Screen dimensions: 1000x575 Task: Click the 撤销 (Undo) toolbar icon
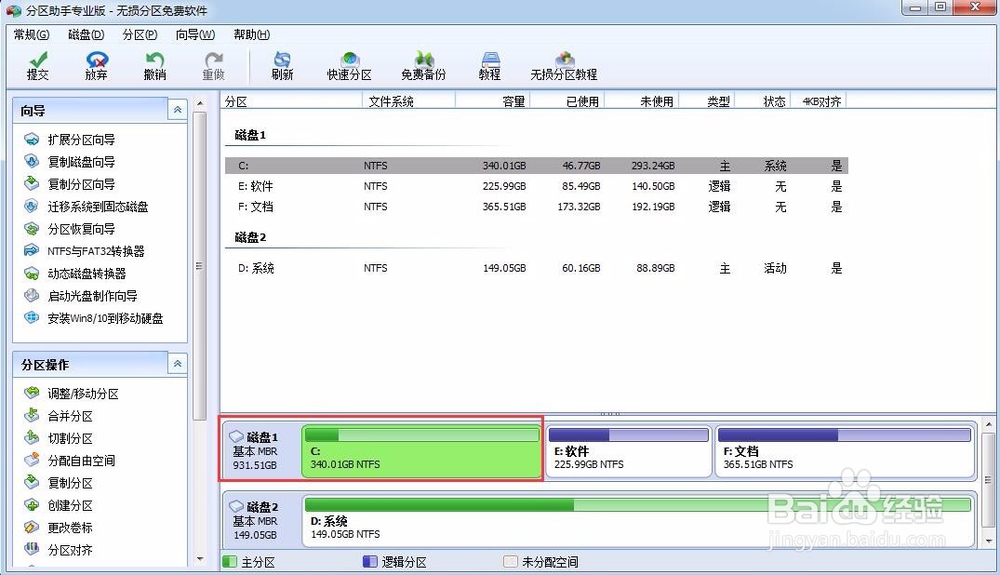[155, 66]
